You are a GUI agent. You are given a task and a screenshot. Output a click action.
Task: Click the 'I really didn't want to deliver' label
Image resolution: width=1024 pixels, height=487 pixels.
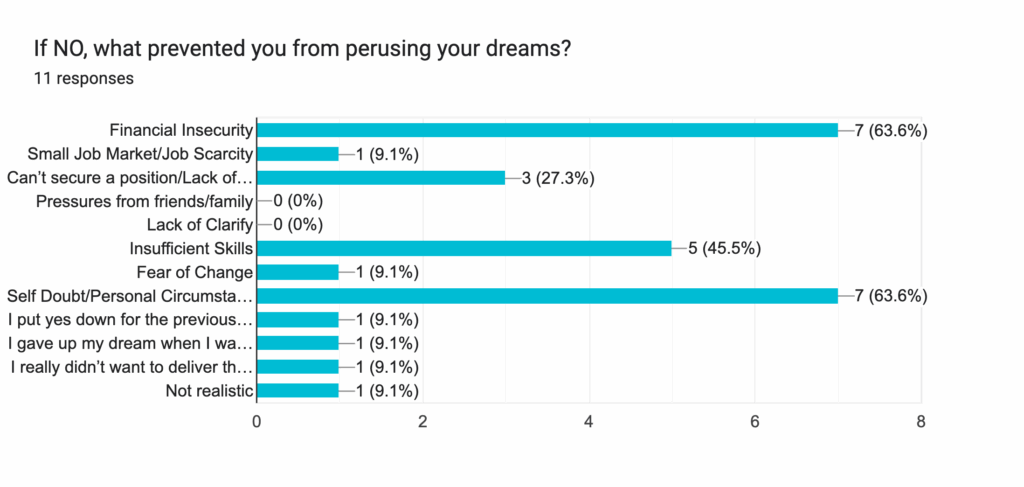[x=132, y=367]
